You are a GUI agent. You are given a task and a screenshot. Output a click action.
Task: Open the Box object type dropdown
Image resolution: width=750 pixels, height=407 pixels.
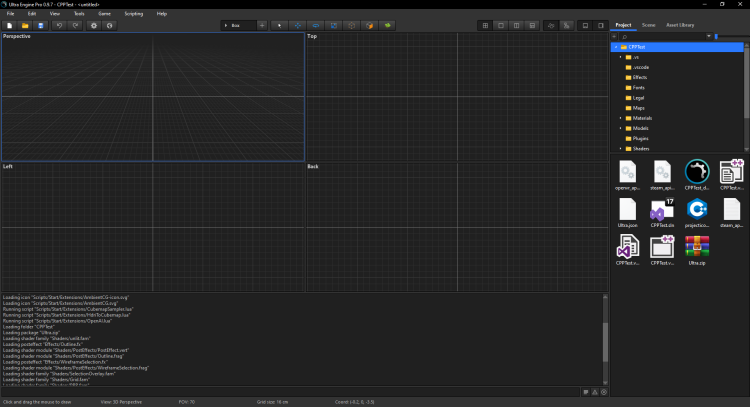239,25
